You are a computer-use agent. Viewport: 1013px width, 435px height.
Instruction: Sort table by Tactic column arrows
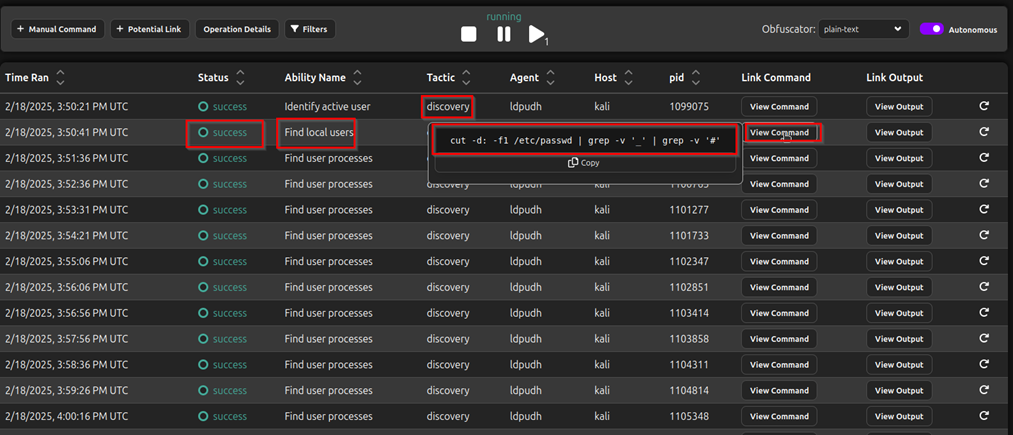(466, 78)
